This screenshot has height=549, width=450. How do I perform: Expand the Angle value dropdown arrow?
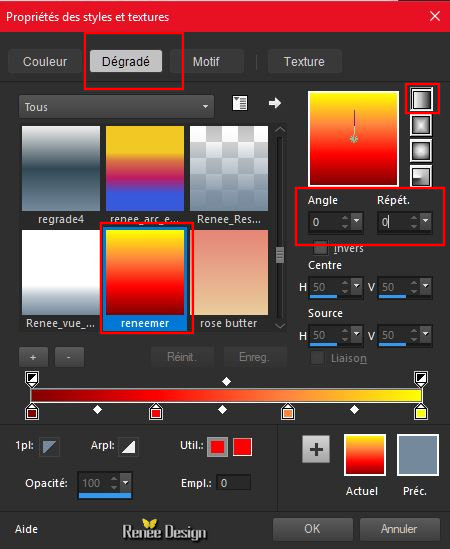356,221
